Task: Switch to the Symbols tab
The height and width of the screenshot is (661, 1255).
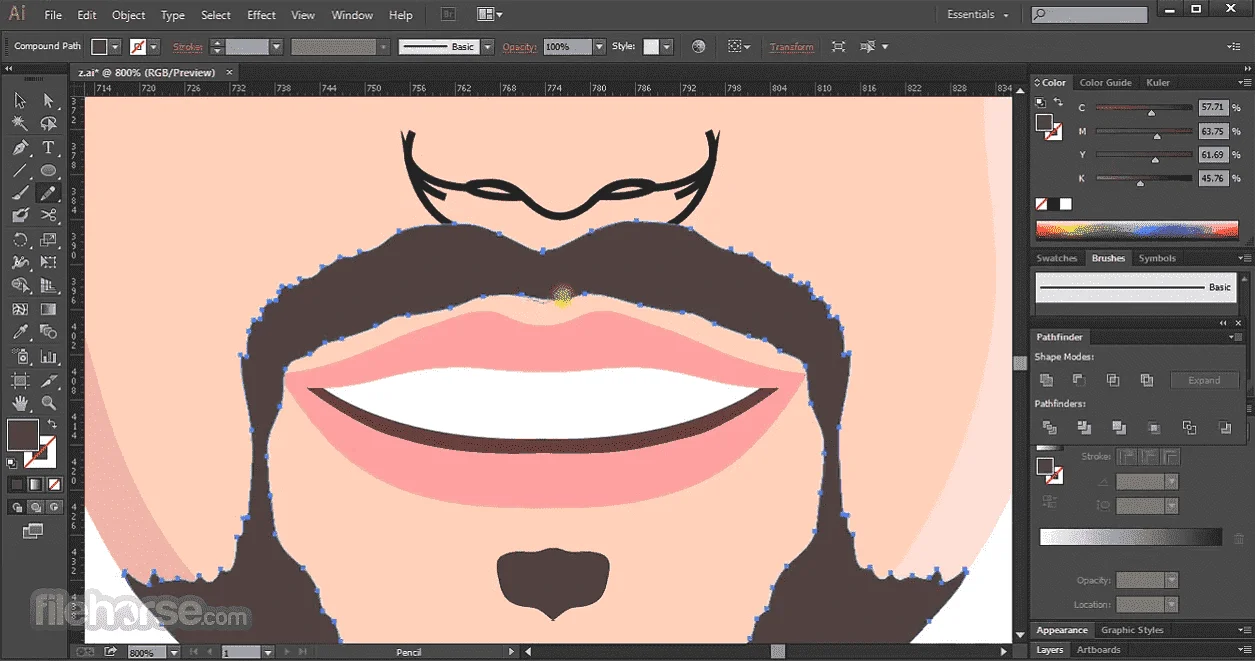Action: click(x=1157, y=258)
